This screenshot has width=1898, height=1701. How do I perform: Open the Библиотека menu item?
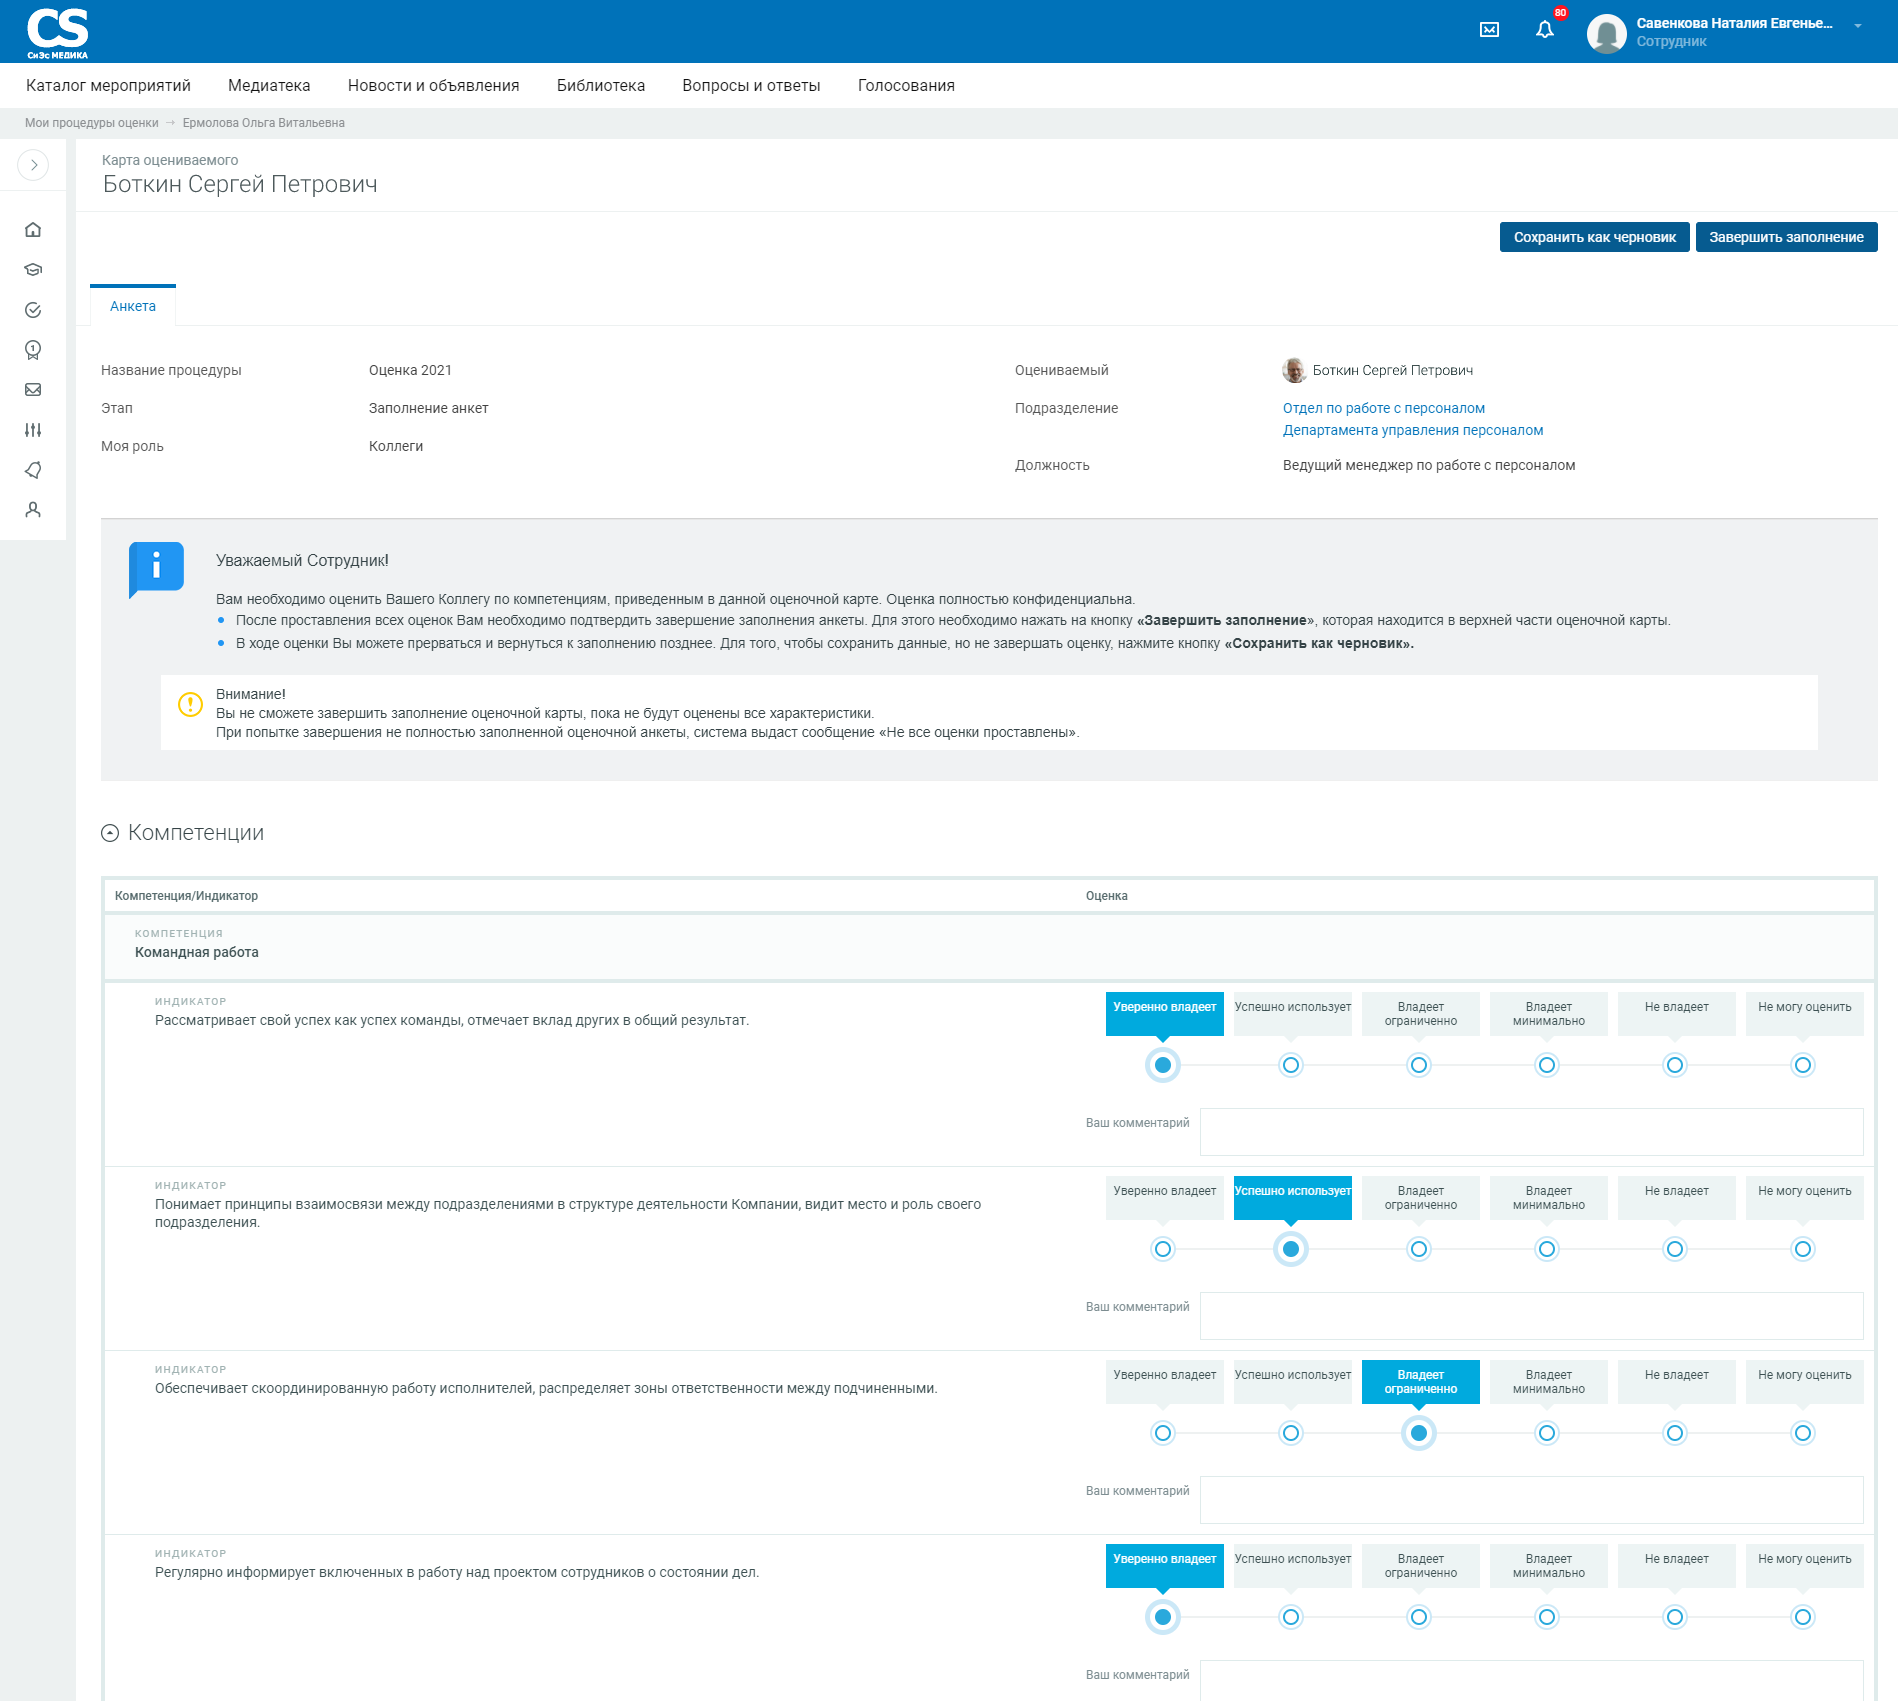tap(600, 86)
